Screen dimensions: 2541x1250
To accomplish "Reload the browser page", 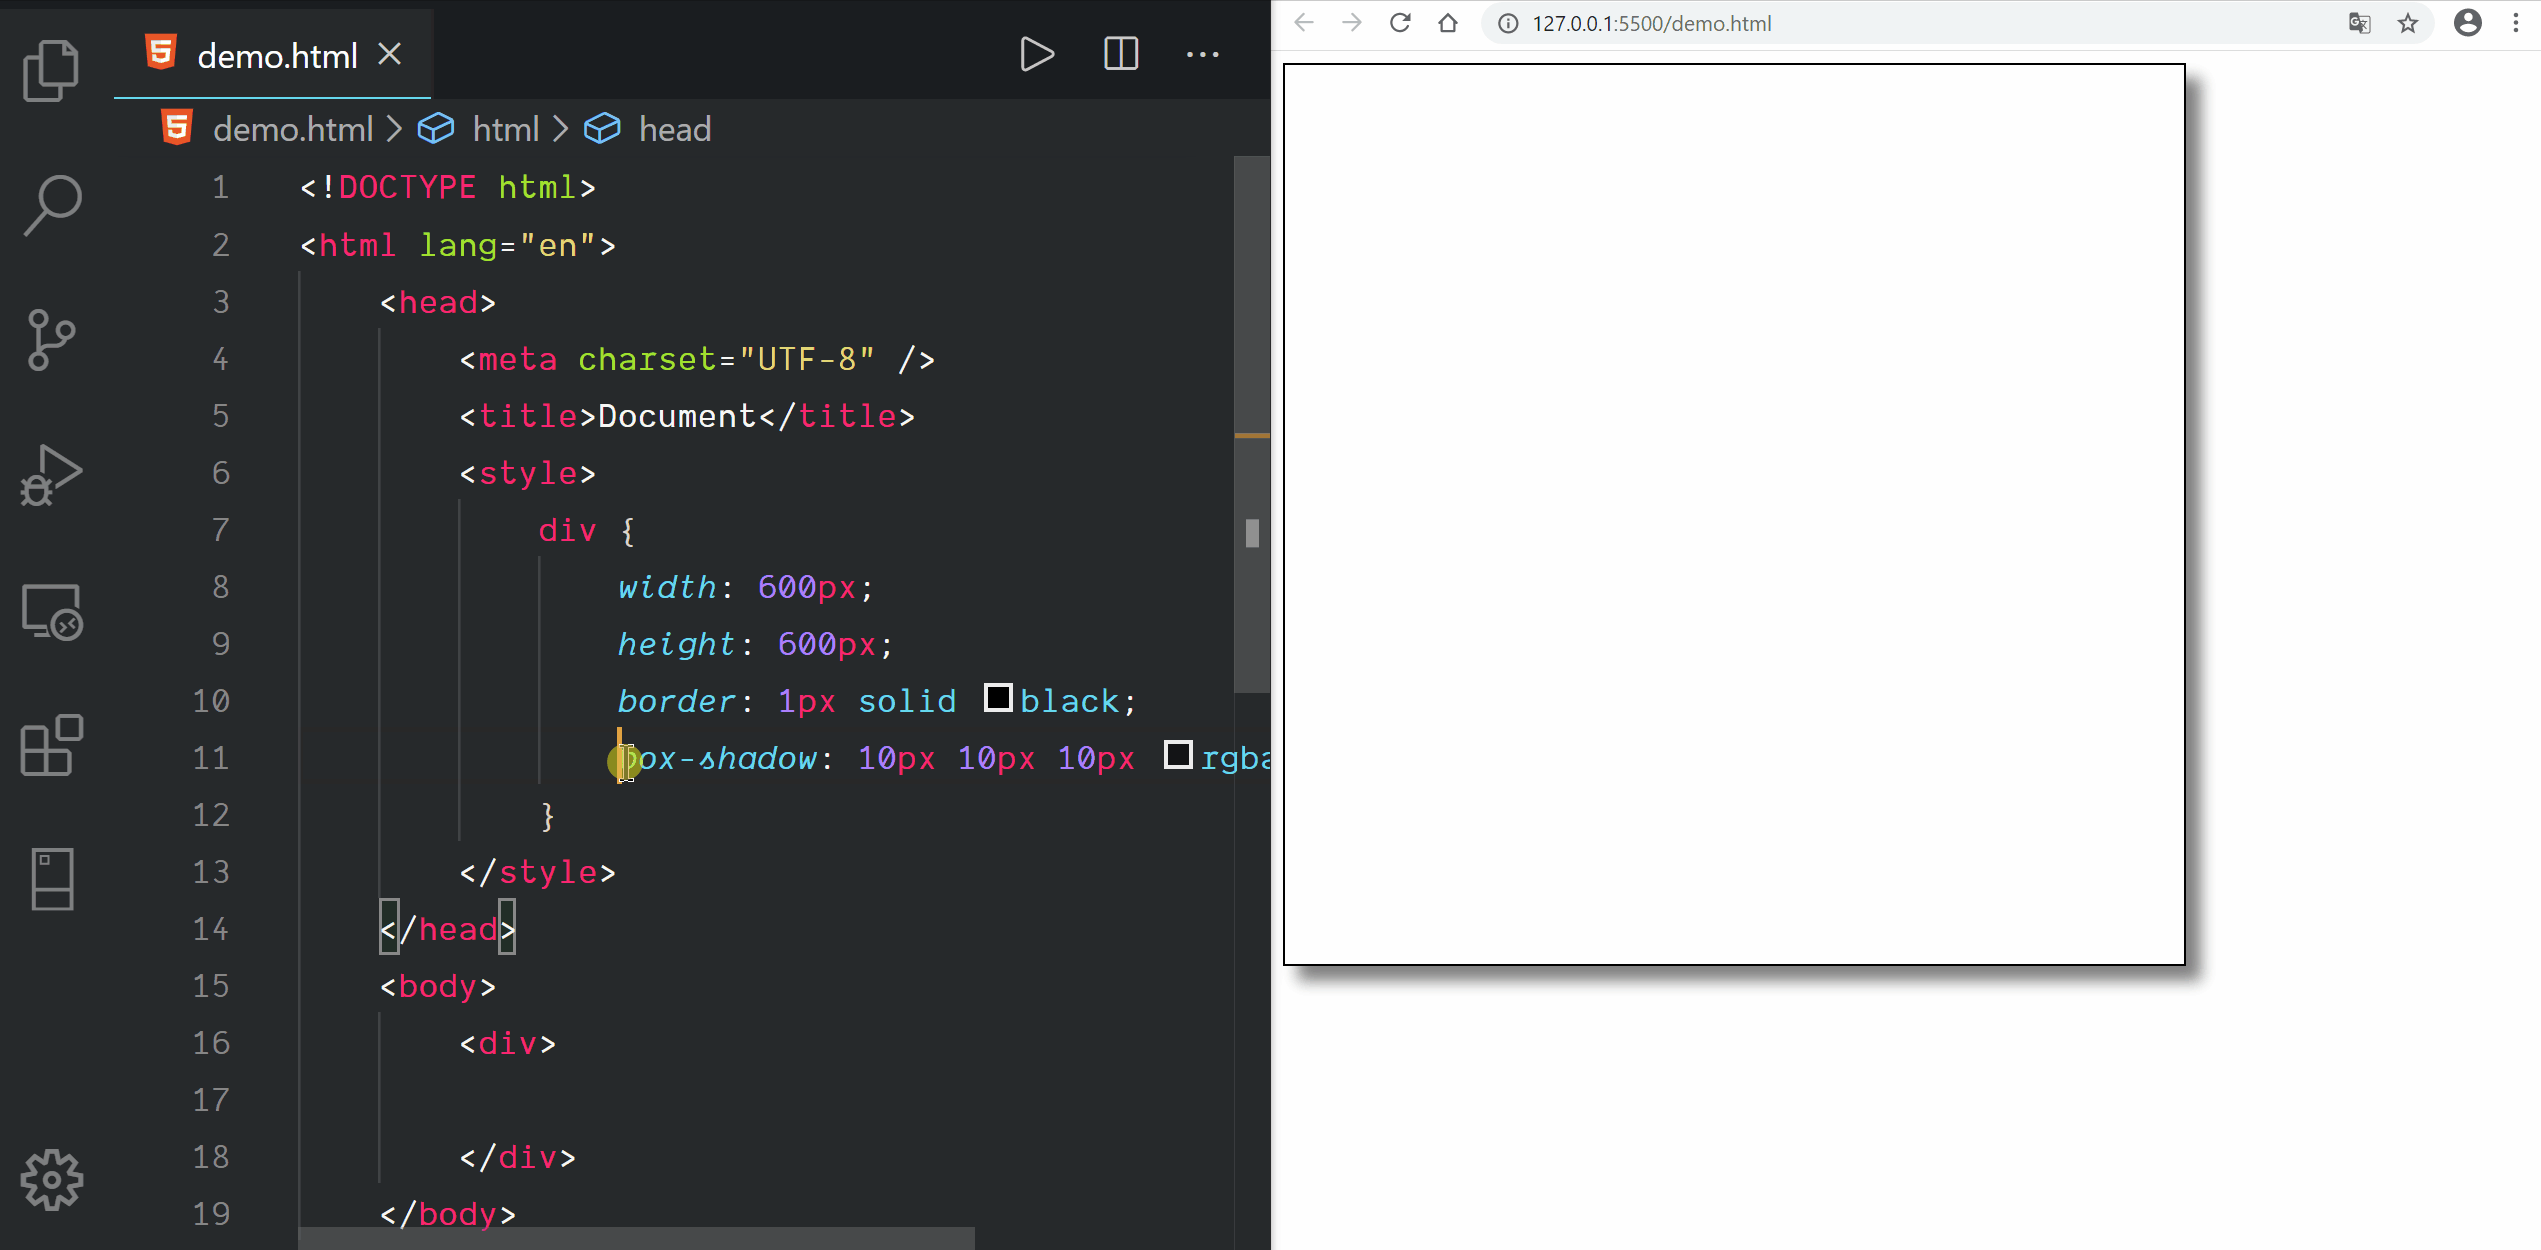I will [1400, 23].
